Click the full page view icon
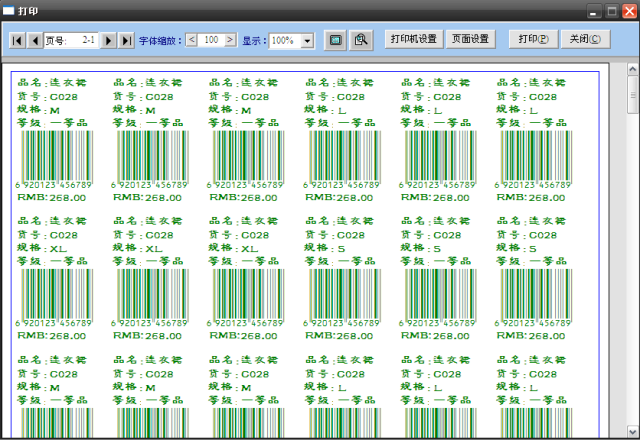640x440 pixels. (335, 40)
